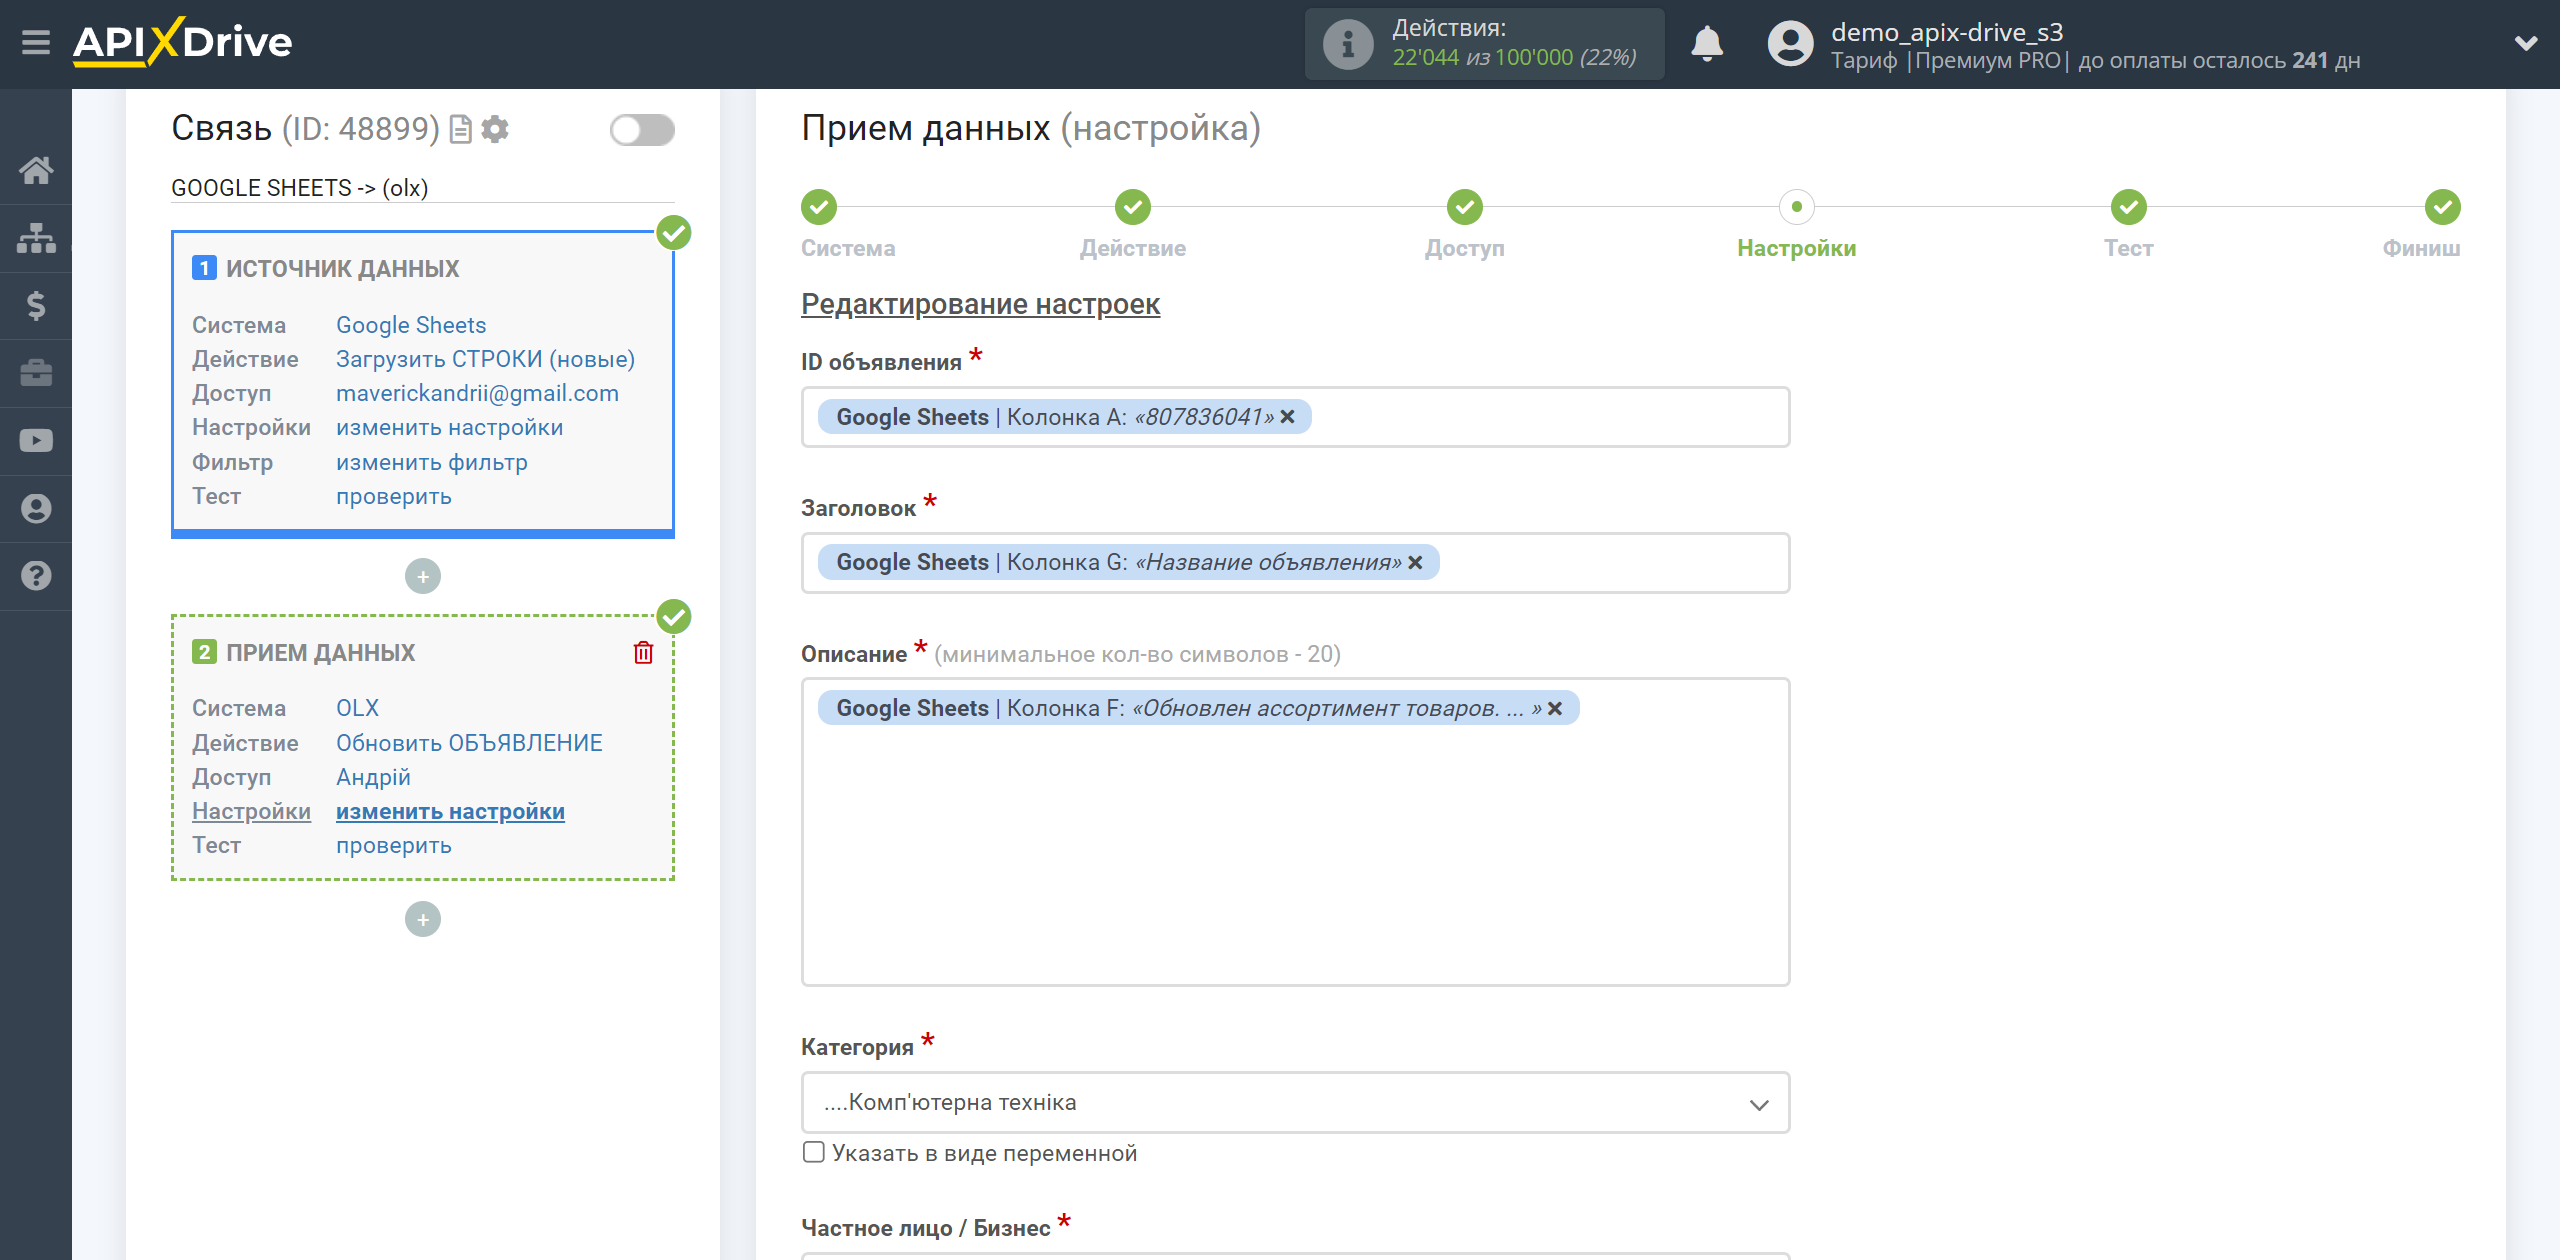Open briefcase icon in sidebar
Image resolution: width=2560 pixels, height=1260 pixels.
coord(36,373)
